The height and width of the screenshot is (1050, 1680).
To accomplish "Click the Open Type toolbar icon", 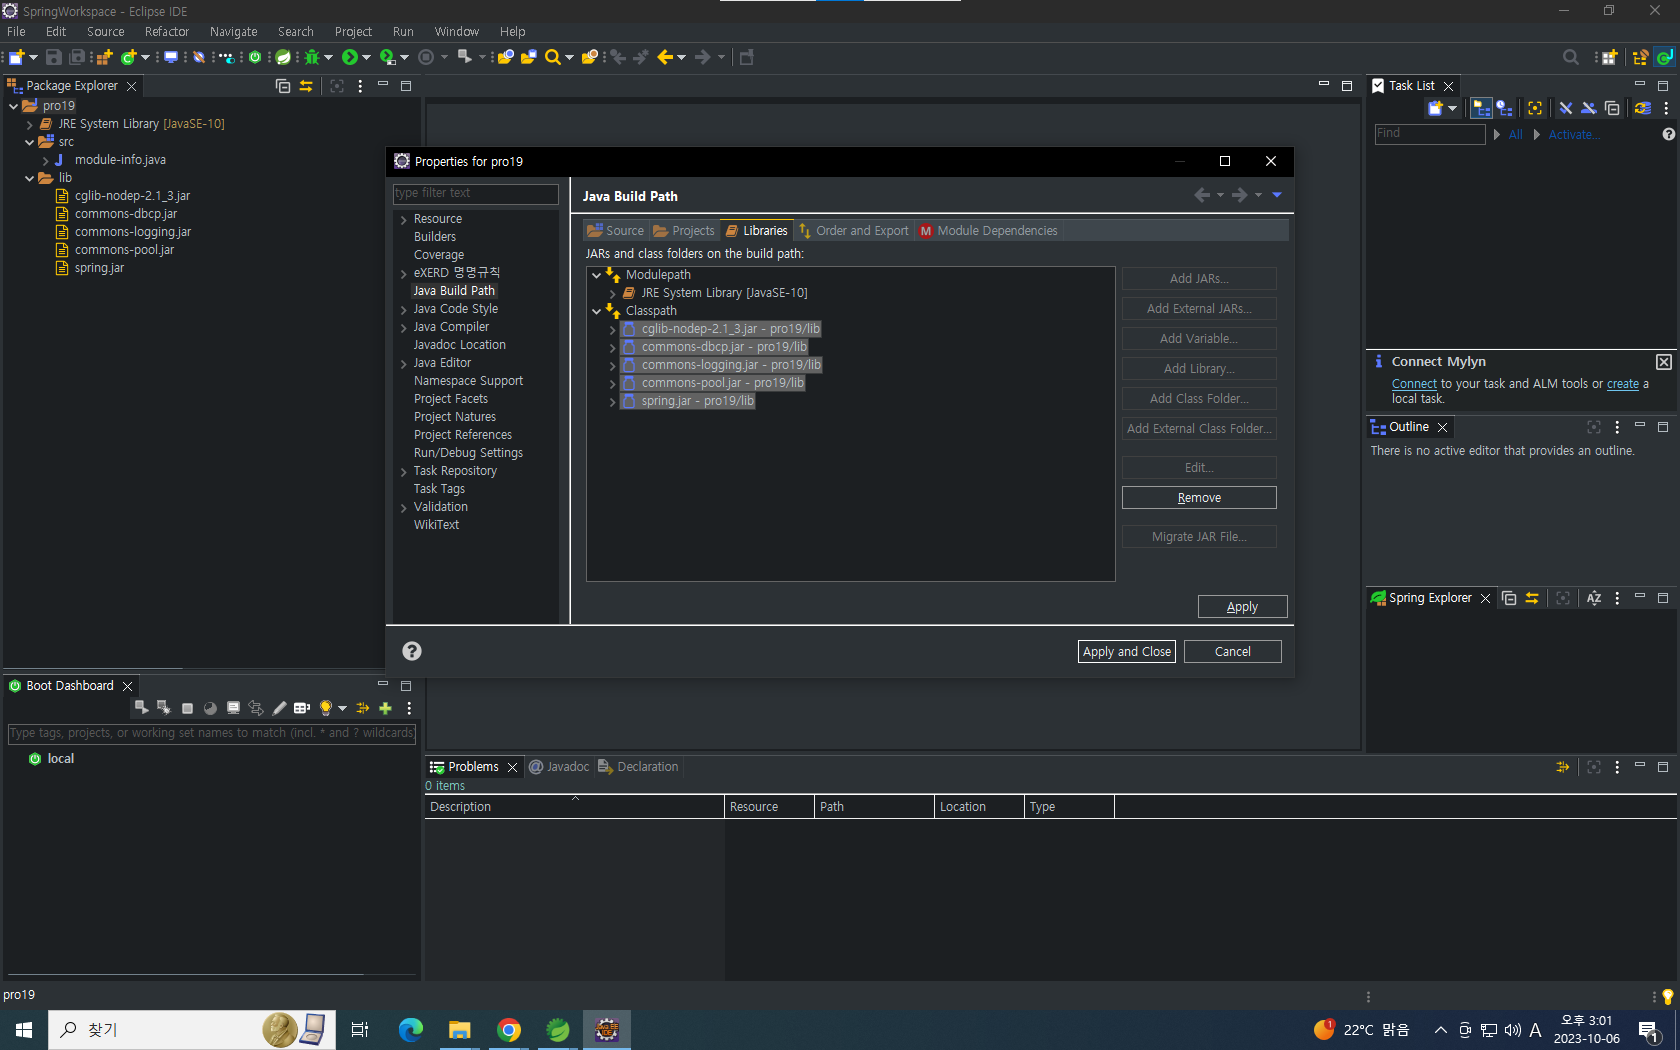I will point(506,57).
